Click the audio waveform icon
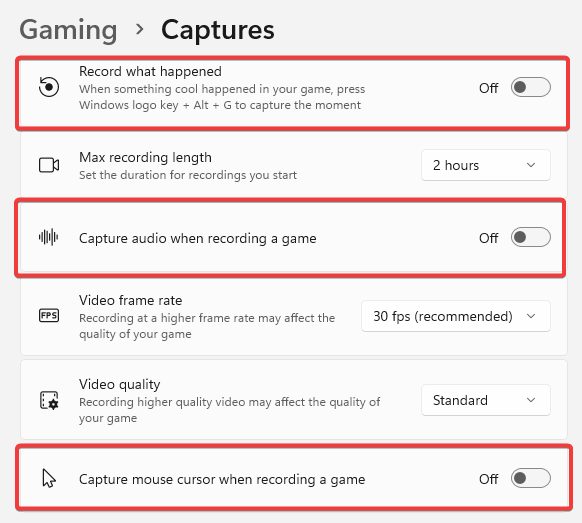The height and width of the screenshot is (523, 582). click(x=49, y=237)
